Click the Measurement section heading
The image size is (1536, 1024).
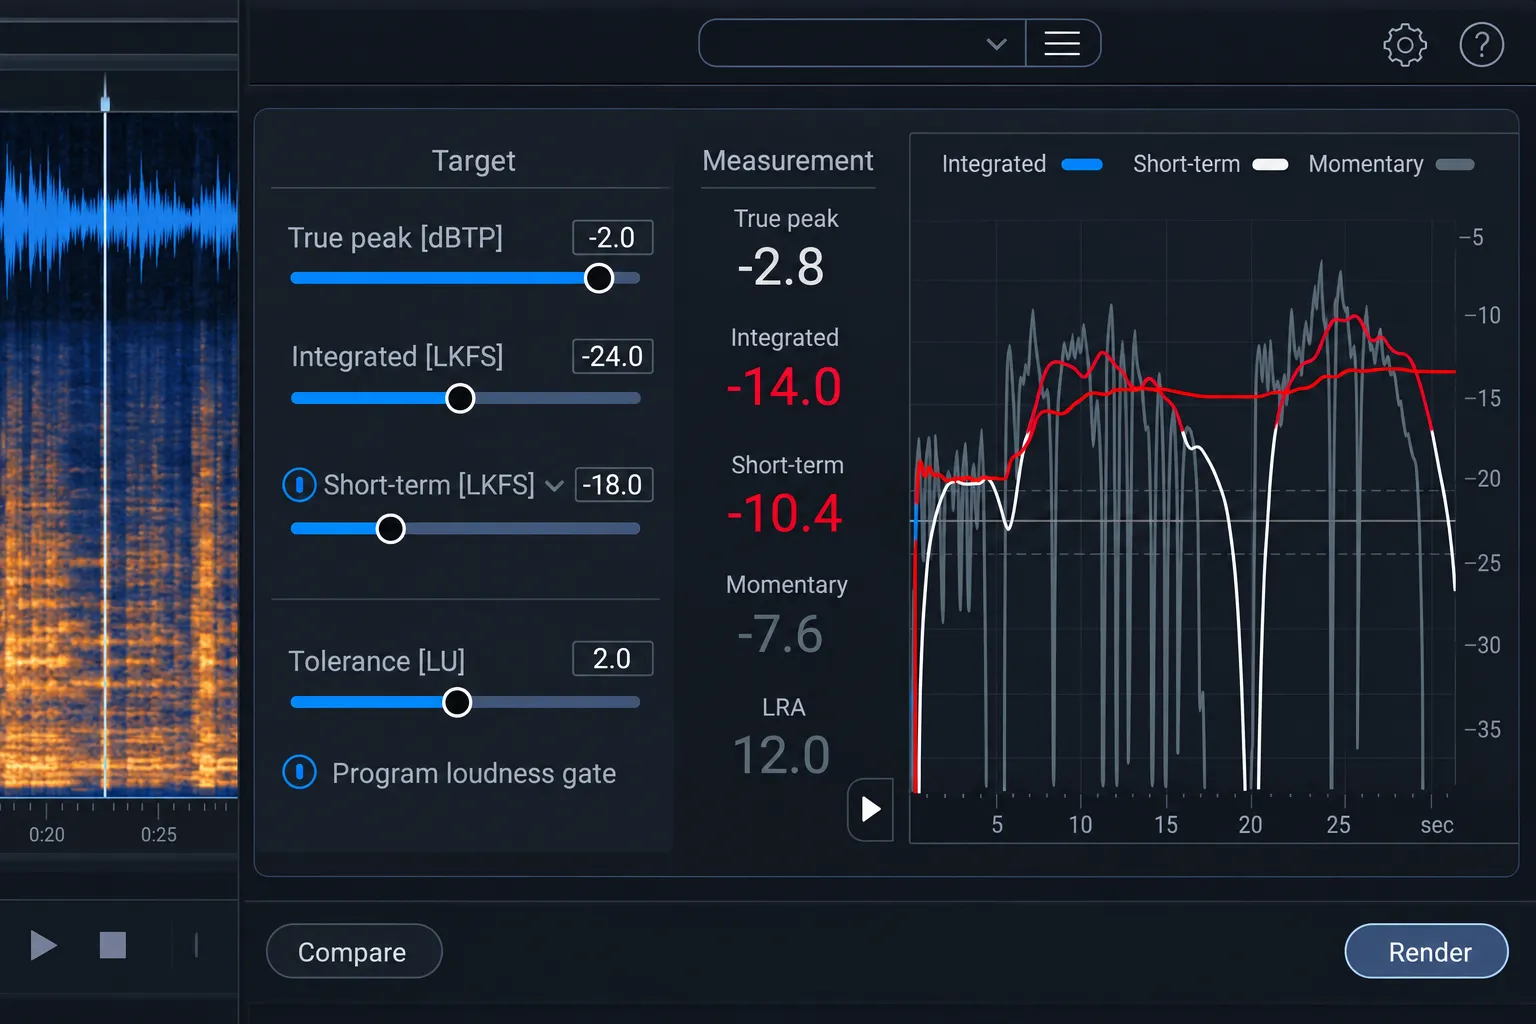tap(788, 161)
